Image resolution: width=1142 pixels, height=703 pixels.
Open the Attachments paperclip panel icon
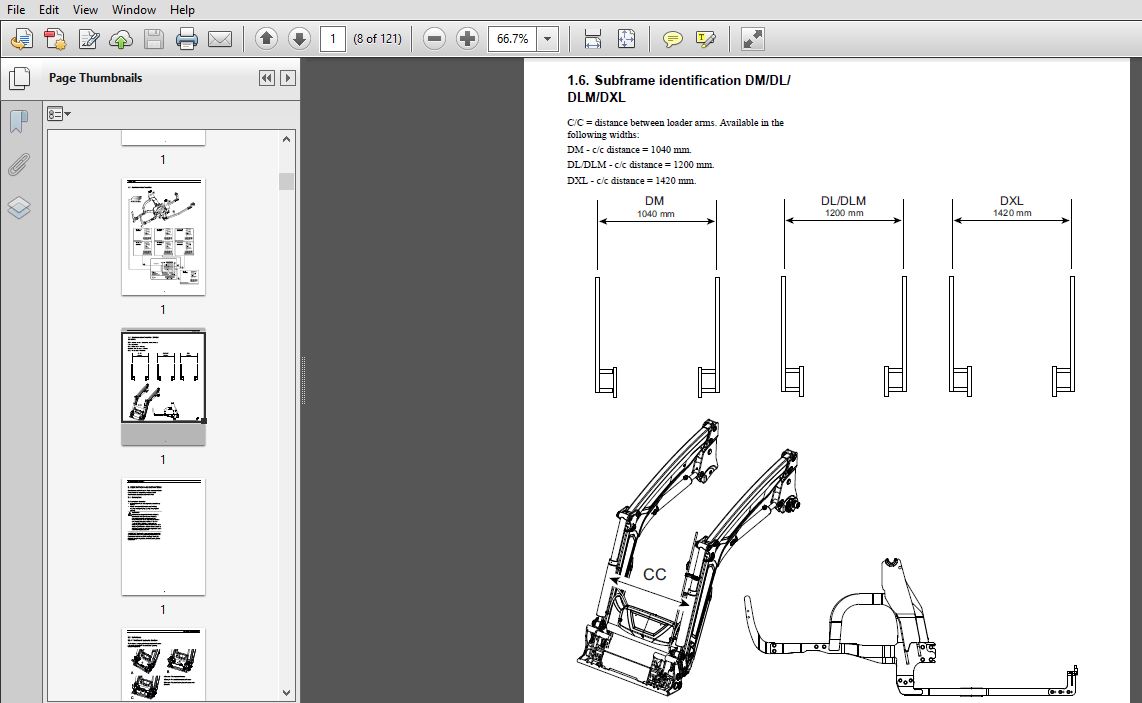[19, 165]
